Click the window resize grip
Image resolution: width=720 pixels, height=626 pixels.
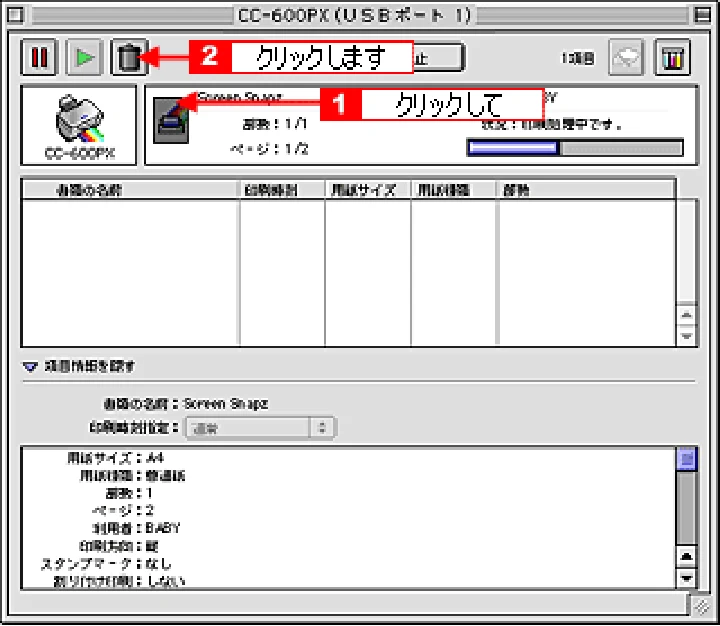(701, 606)
